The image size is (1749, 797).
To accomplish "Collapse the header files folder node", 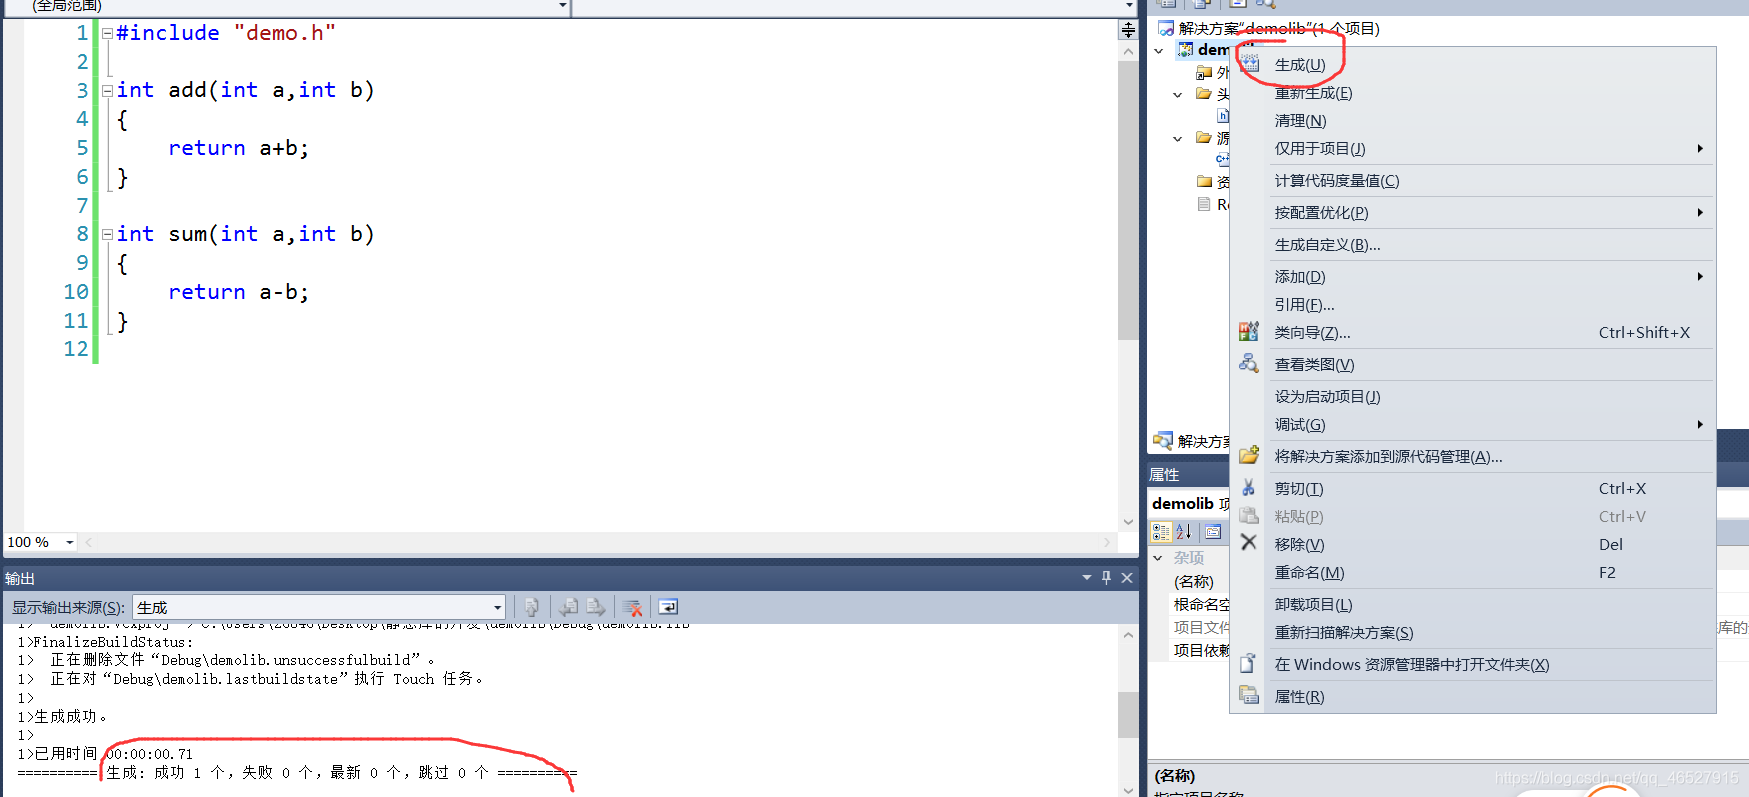I will click(1178, 94).
